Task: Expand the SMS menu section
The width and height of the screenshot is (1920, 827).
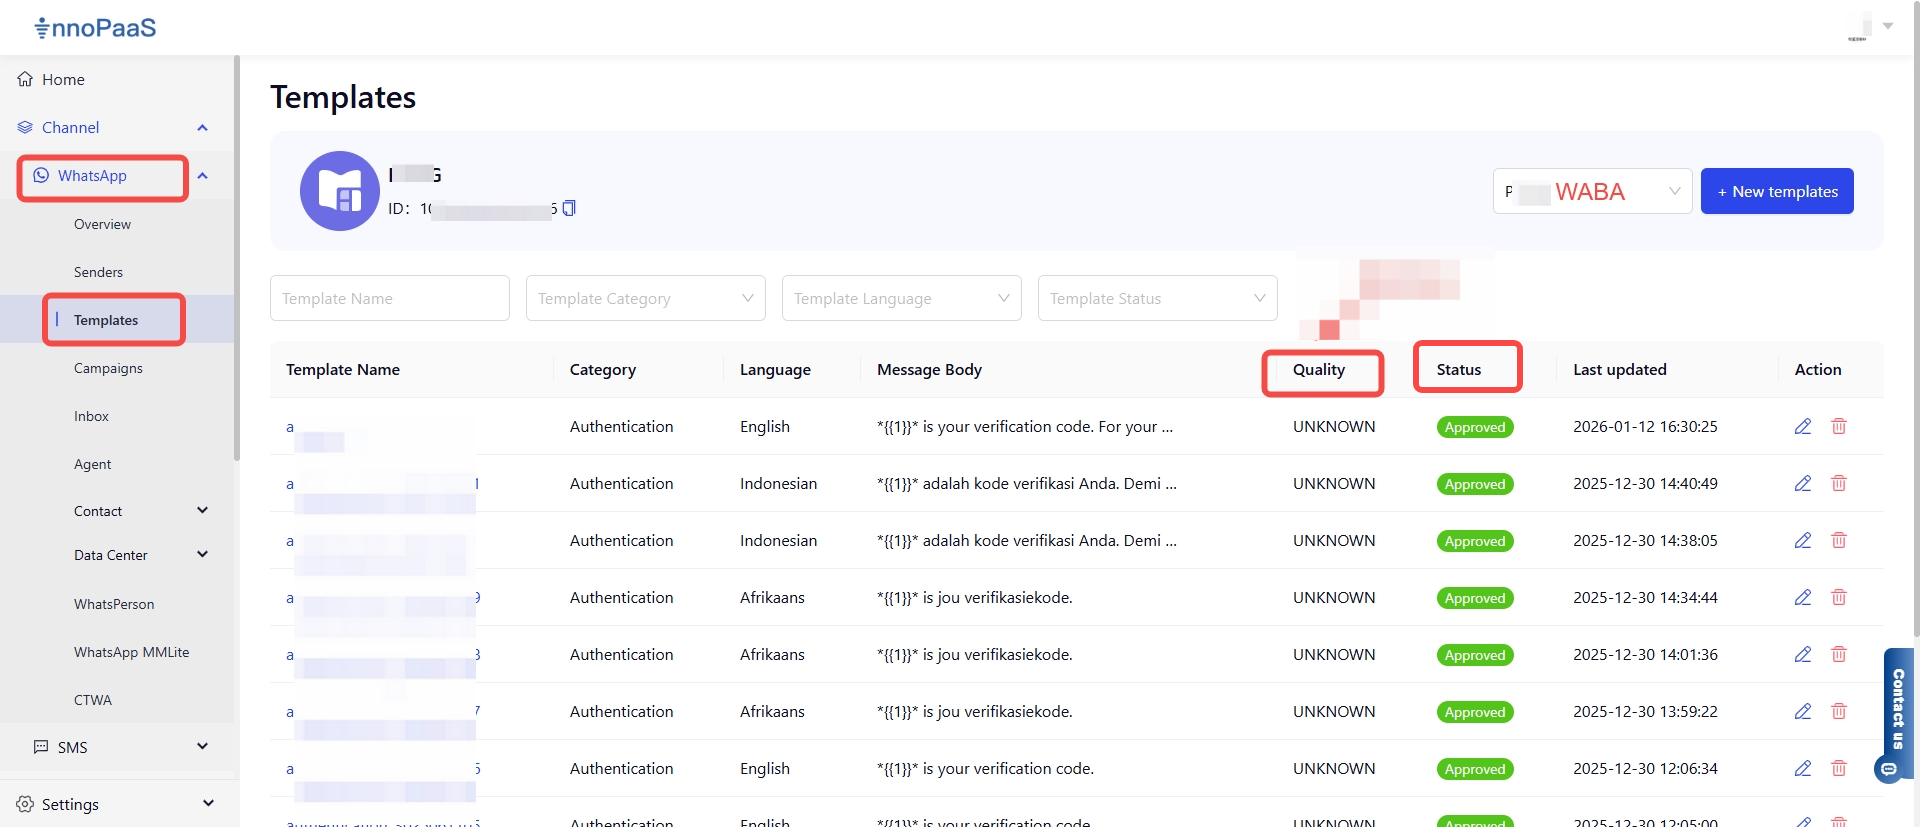Action: point(202,747)
